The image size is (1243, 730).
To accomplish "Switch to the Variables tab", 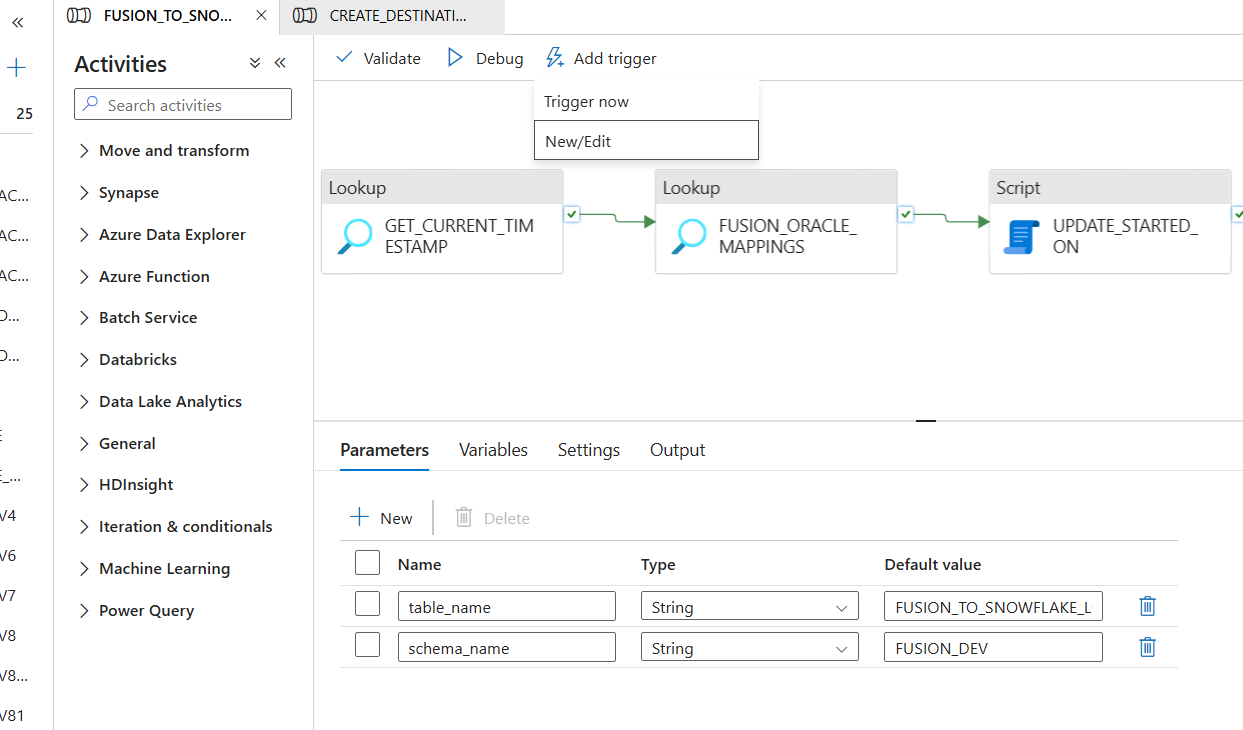I will (x=493, y=450).
